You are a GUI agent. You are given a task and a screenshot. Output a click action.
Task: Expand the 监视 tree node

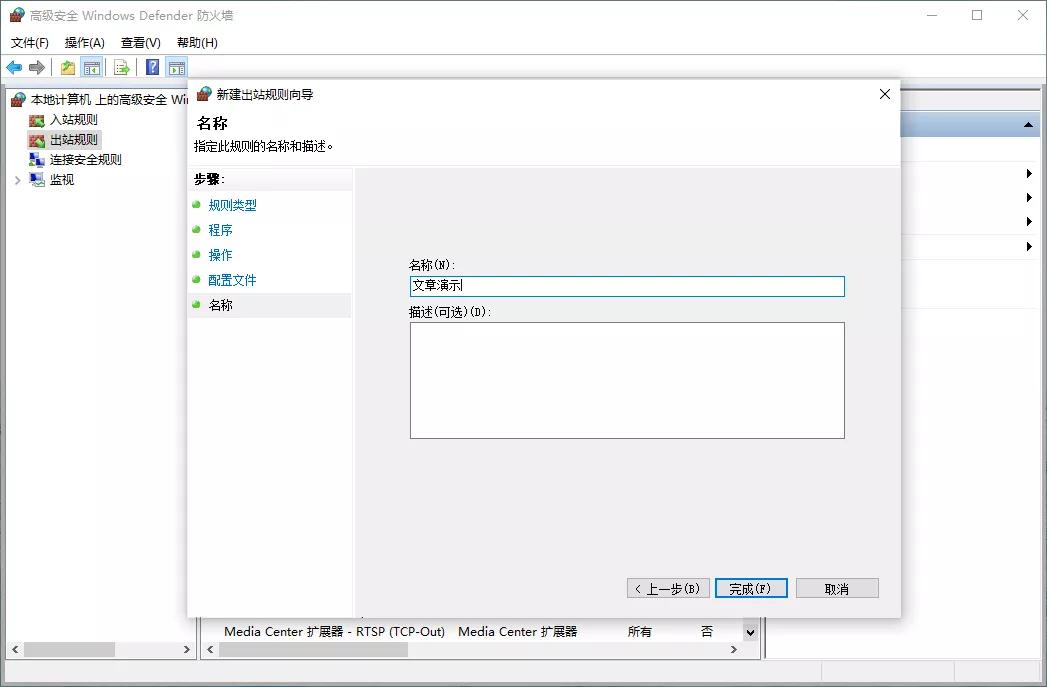tap(16, 180)
